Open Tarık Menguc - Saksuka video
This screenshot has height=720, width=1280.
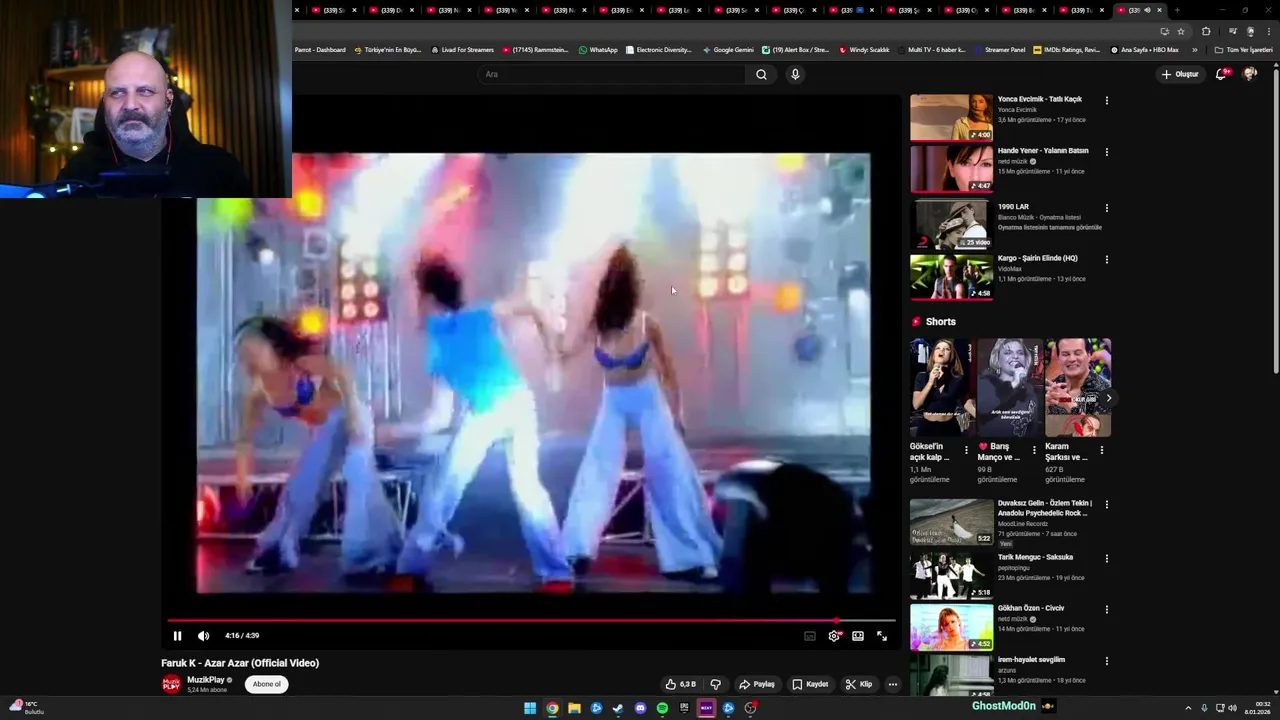point(1035,557)
